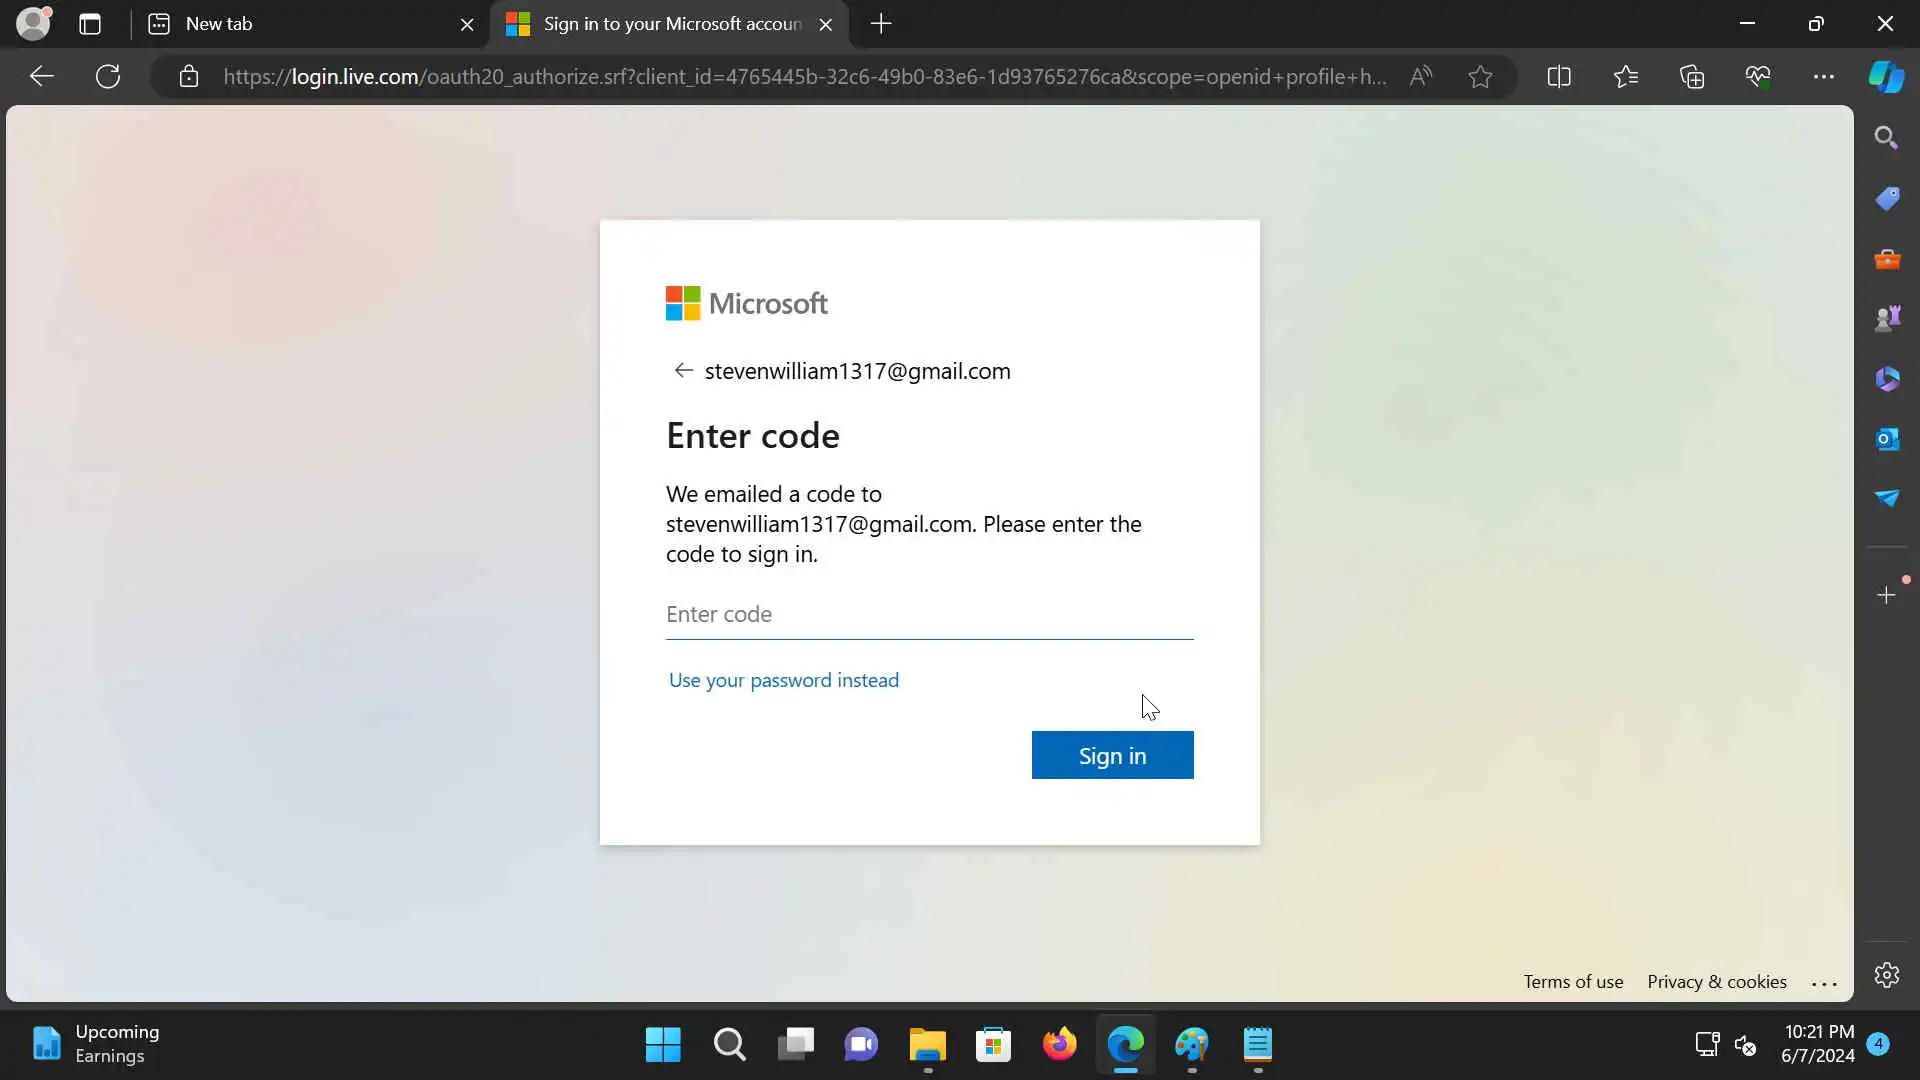Go back using arrow beside email

pyautogui.click(x=683, y=371)
